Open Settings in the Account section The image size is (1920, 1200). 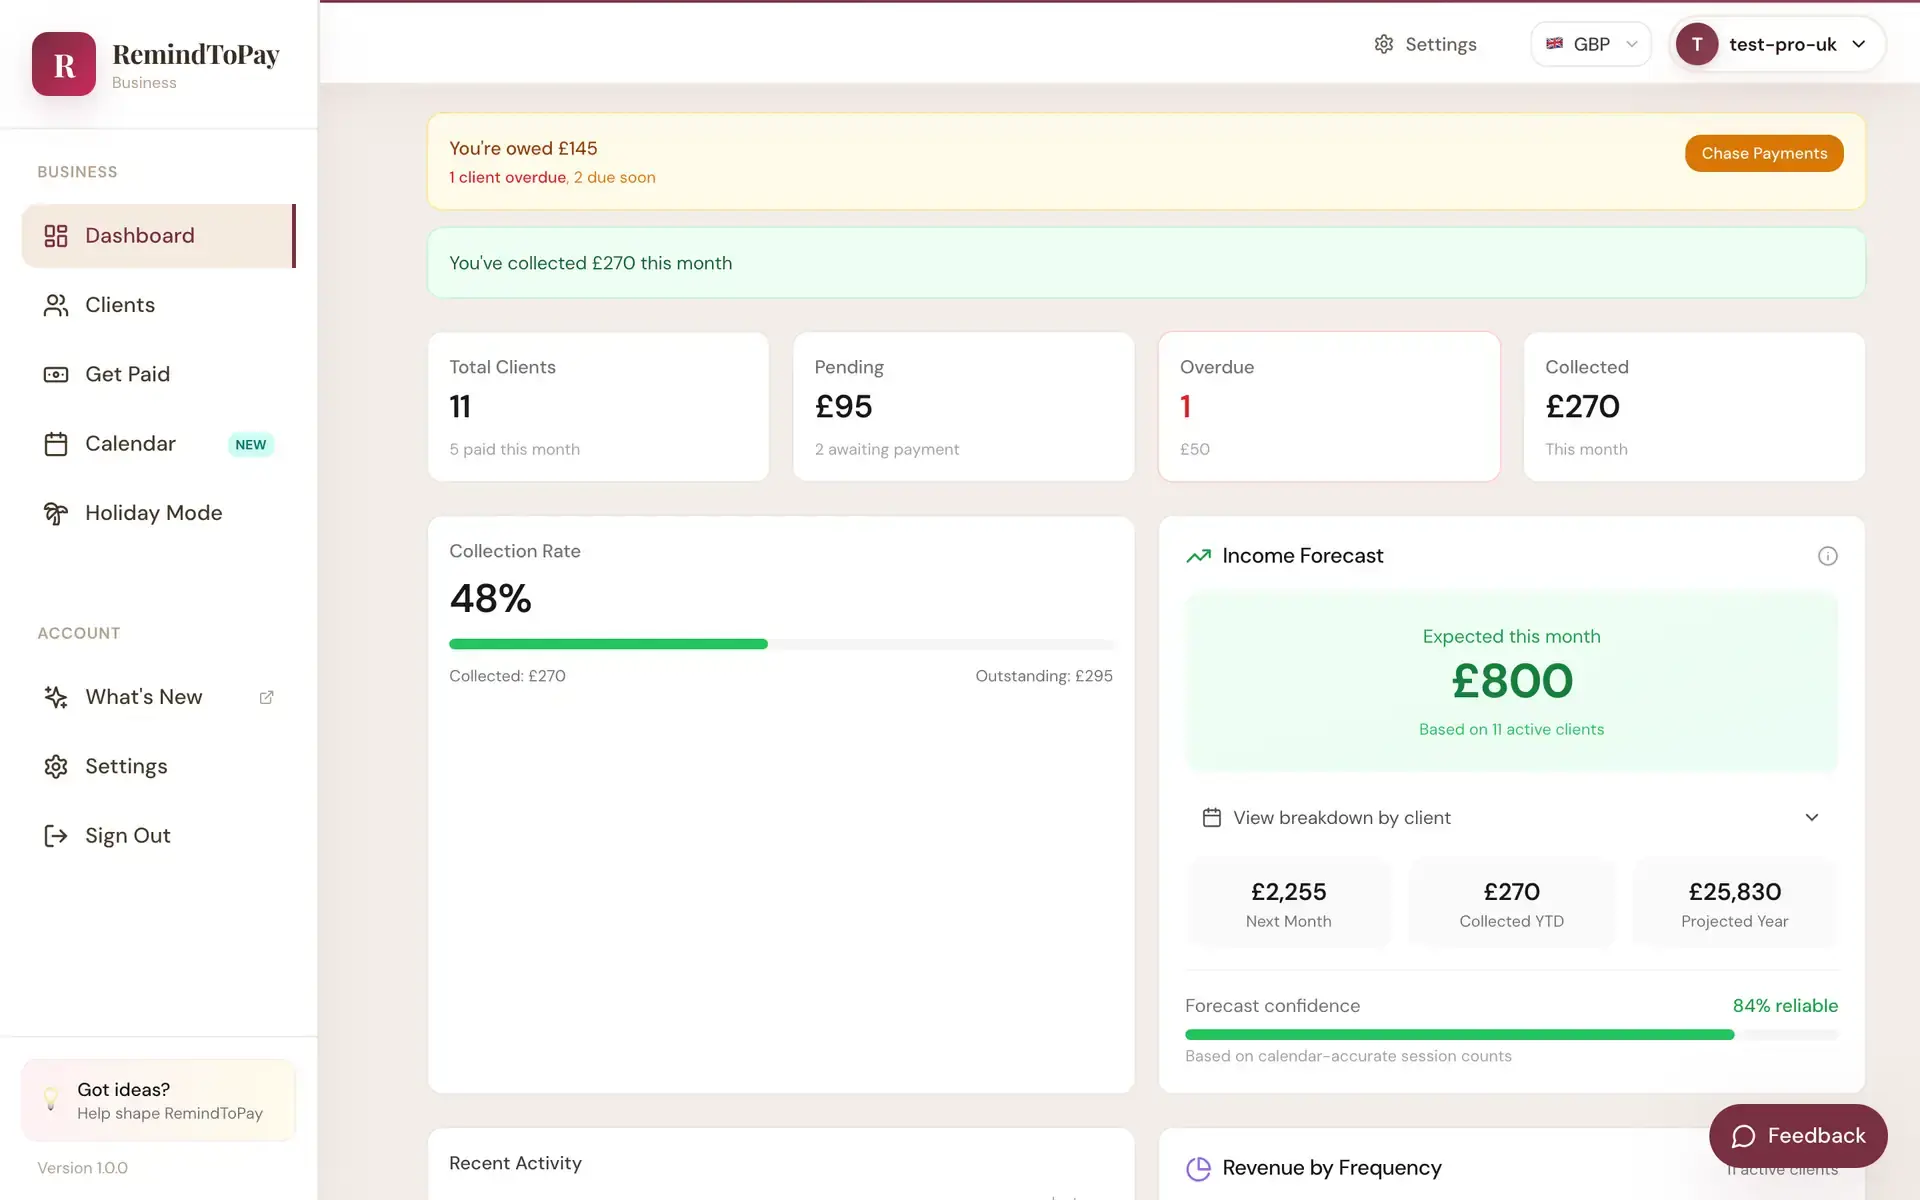[x=126, y=766]
